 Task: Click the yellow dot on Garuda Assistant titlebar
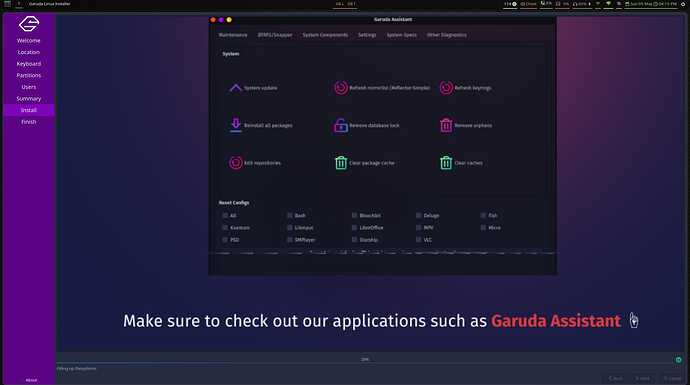(x=229, y=20)
